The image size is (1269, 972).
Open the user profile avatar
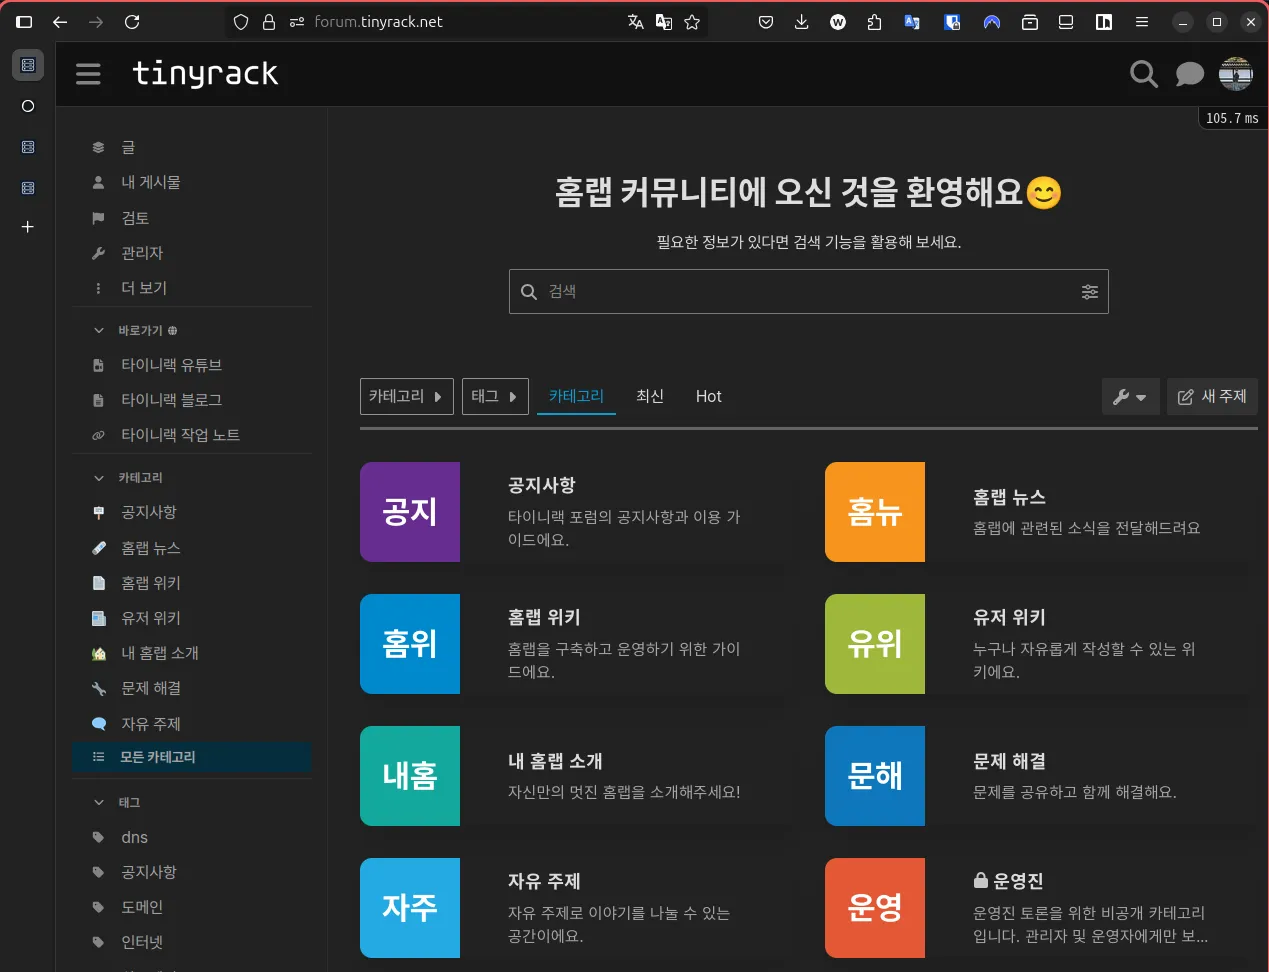click(x=1236, y=74)
